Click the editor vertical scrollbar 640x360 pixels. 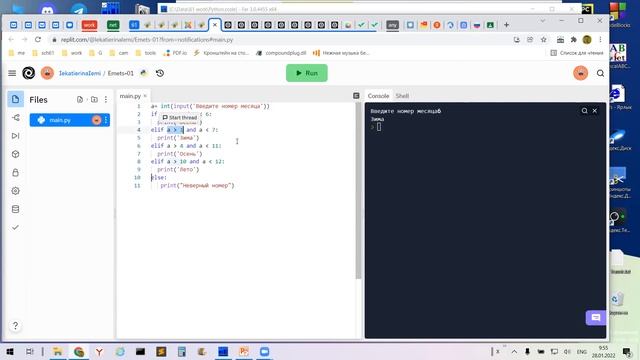tap(358, 191)
